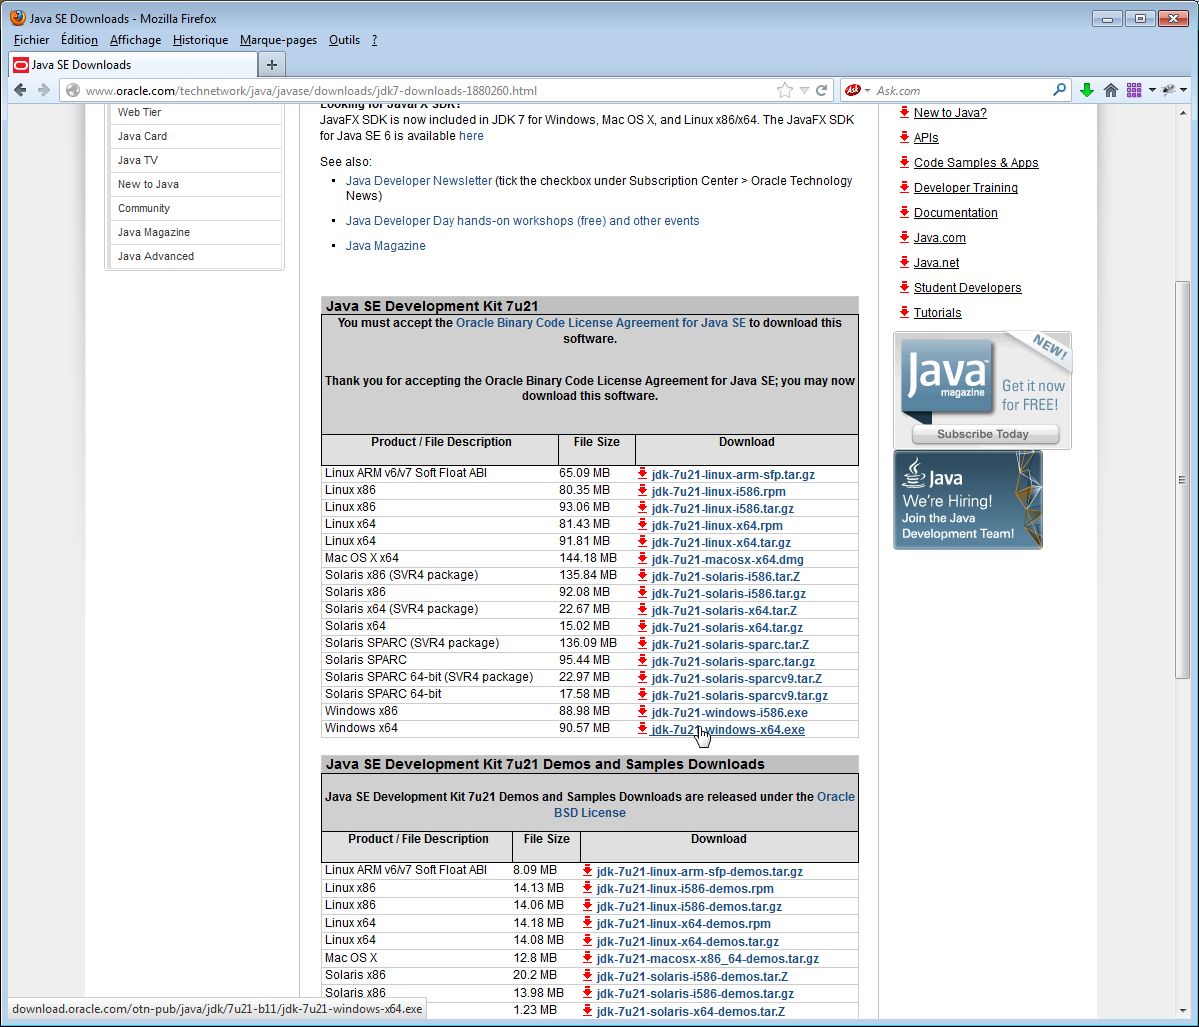Click the Ask search engine icon
Viewport: 1199px width, 1027px height.
(x=853, y=90)
